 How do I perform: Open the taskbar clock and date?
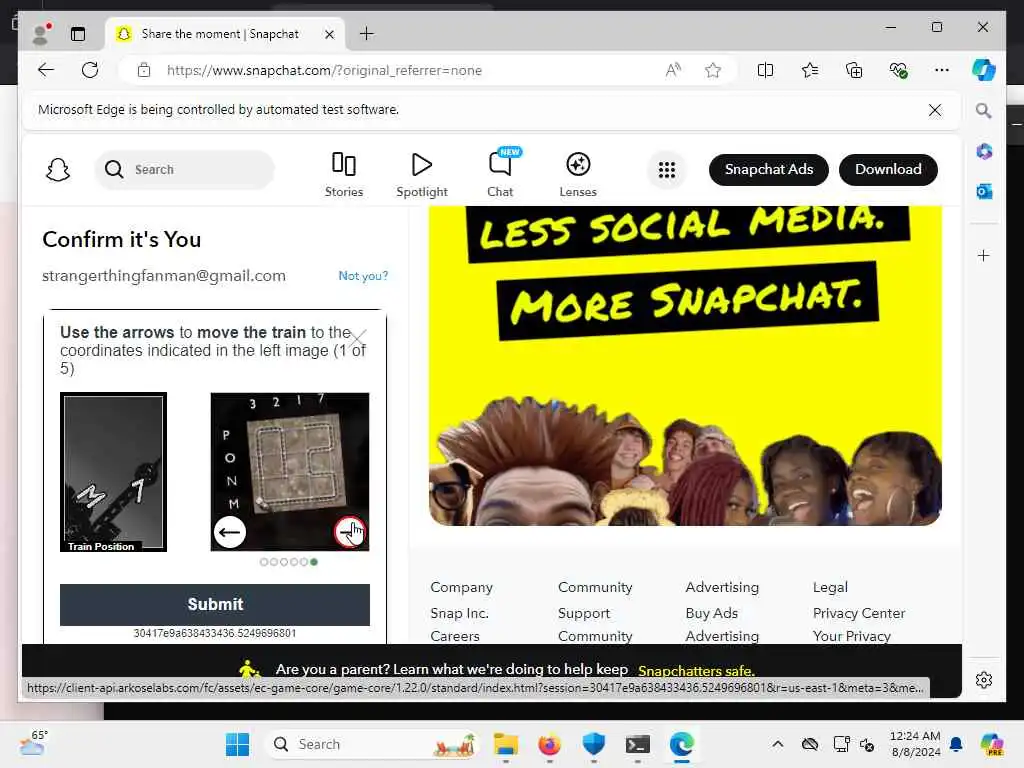[x=915, y=744]
